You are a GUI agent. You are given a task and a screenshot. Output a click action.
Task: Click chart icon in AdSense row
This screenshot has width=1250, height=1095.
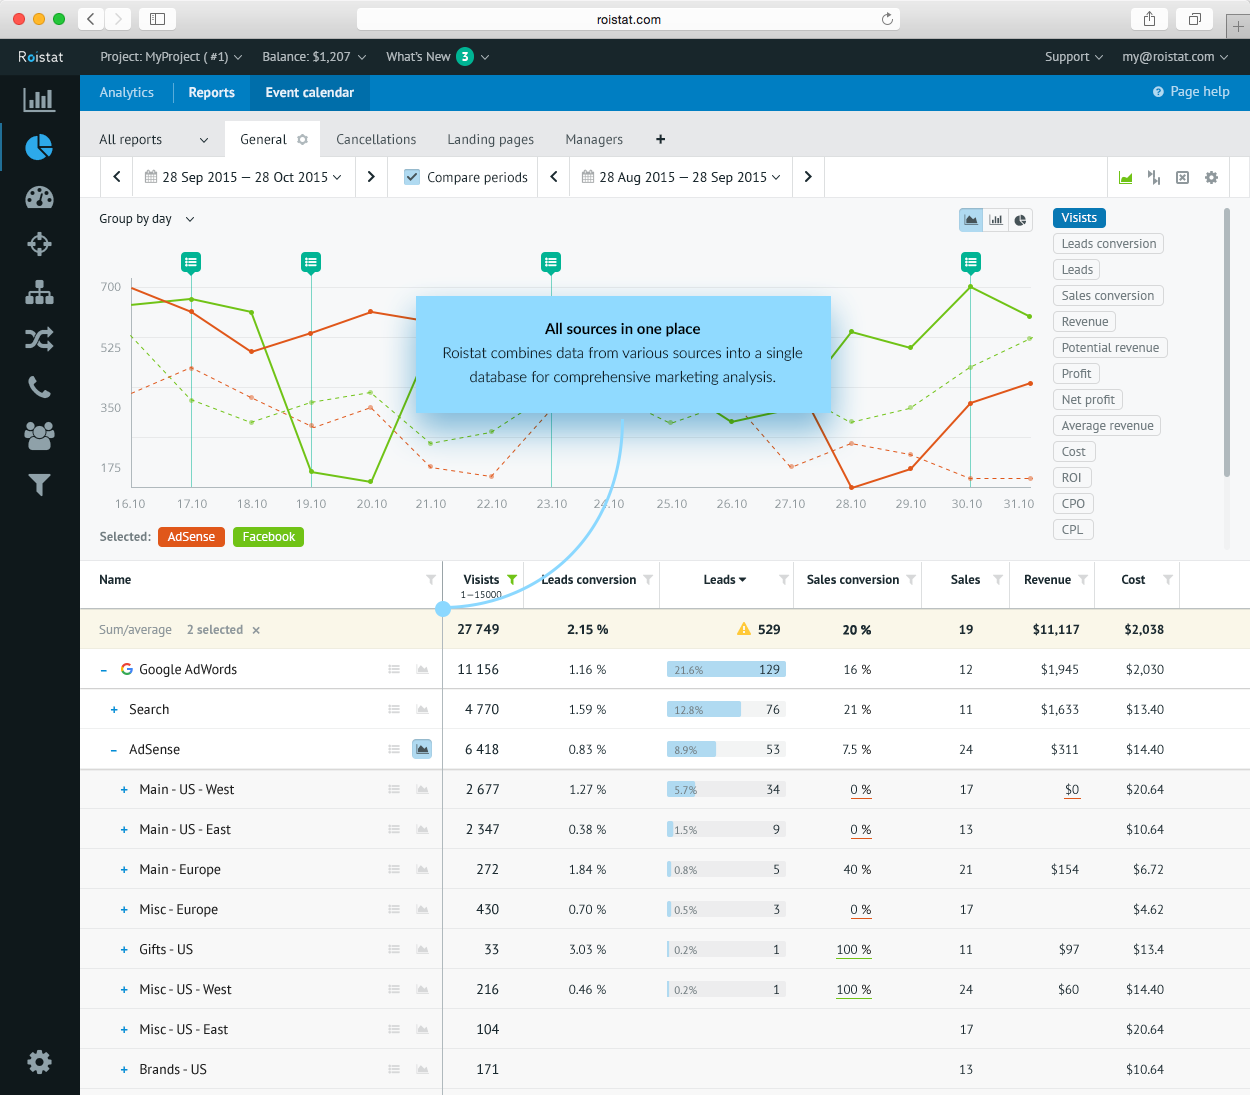click(422, 749)
